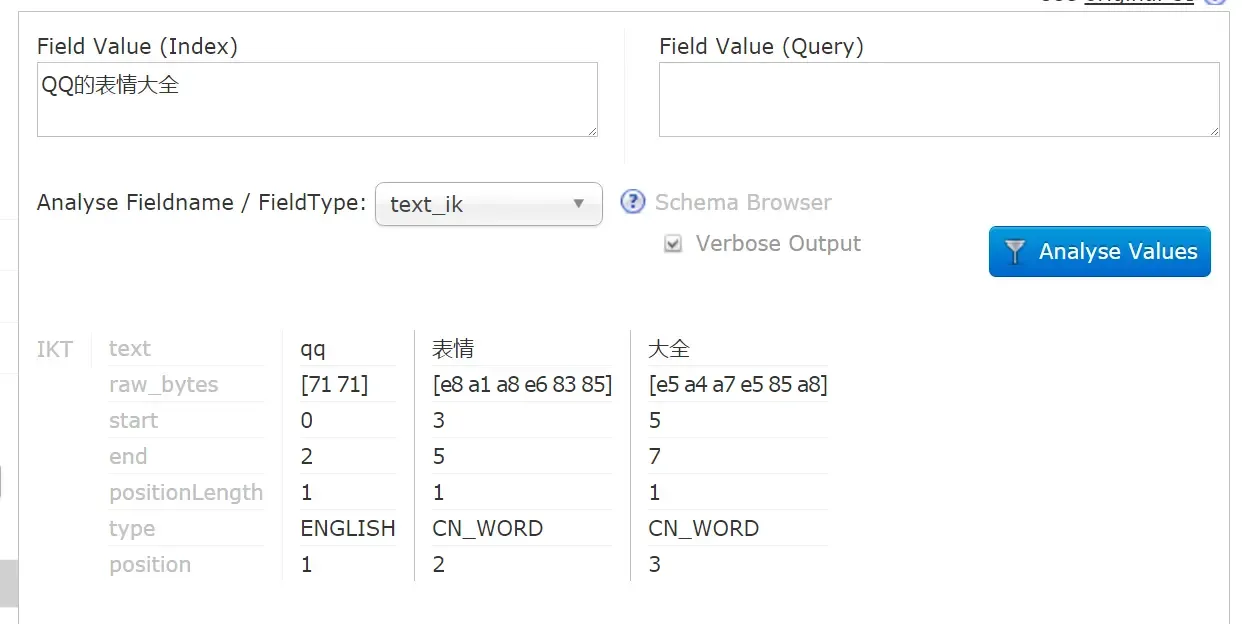Click the positionLength row label

(186, 493)
